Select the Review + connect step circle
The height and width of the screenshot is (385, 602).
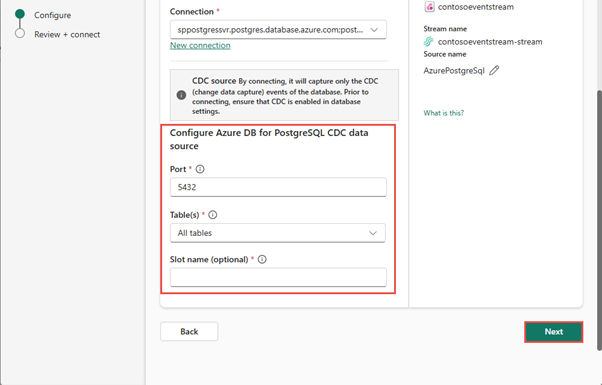[20, 34]
